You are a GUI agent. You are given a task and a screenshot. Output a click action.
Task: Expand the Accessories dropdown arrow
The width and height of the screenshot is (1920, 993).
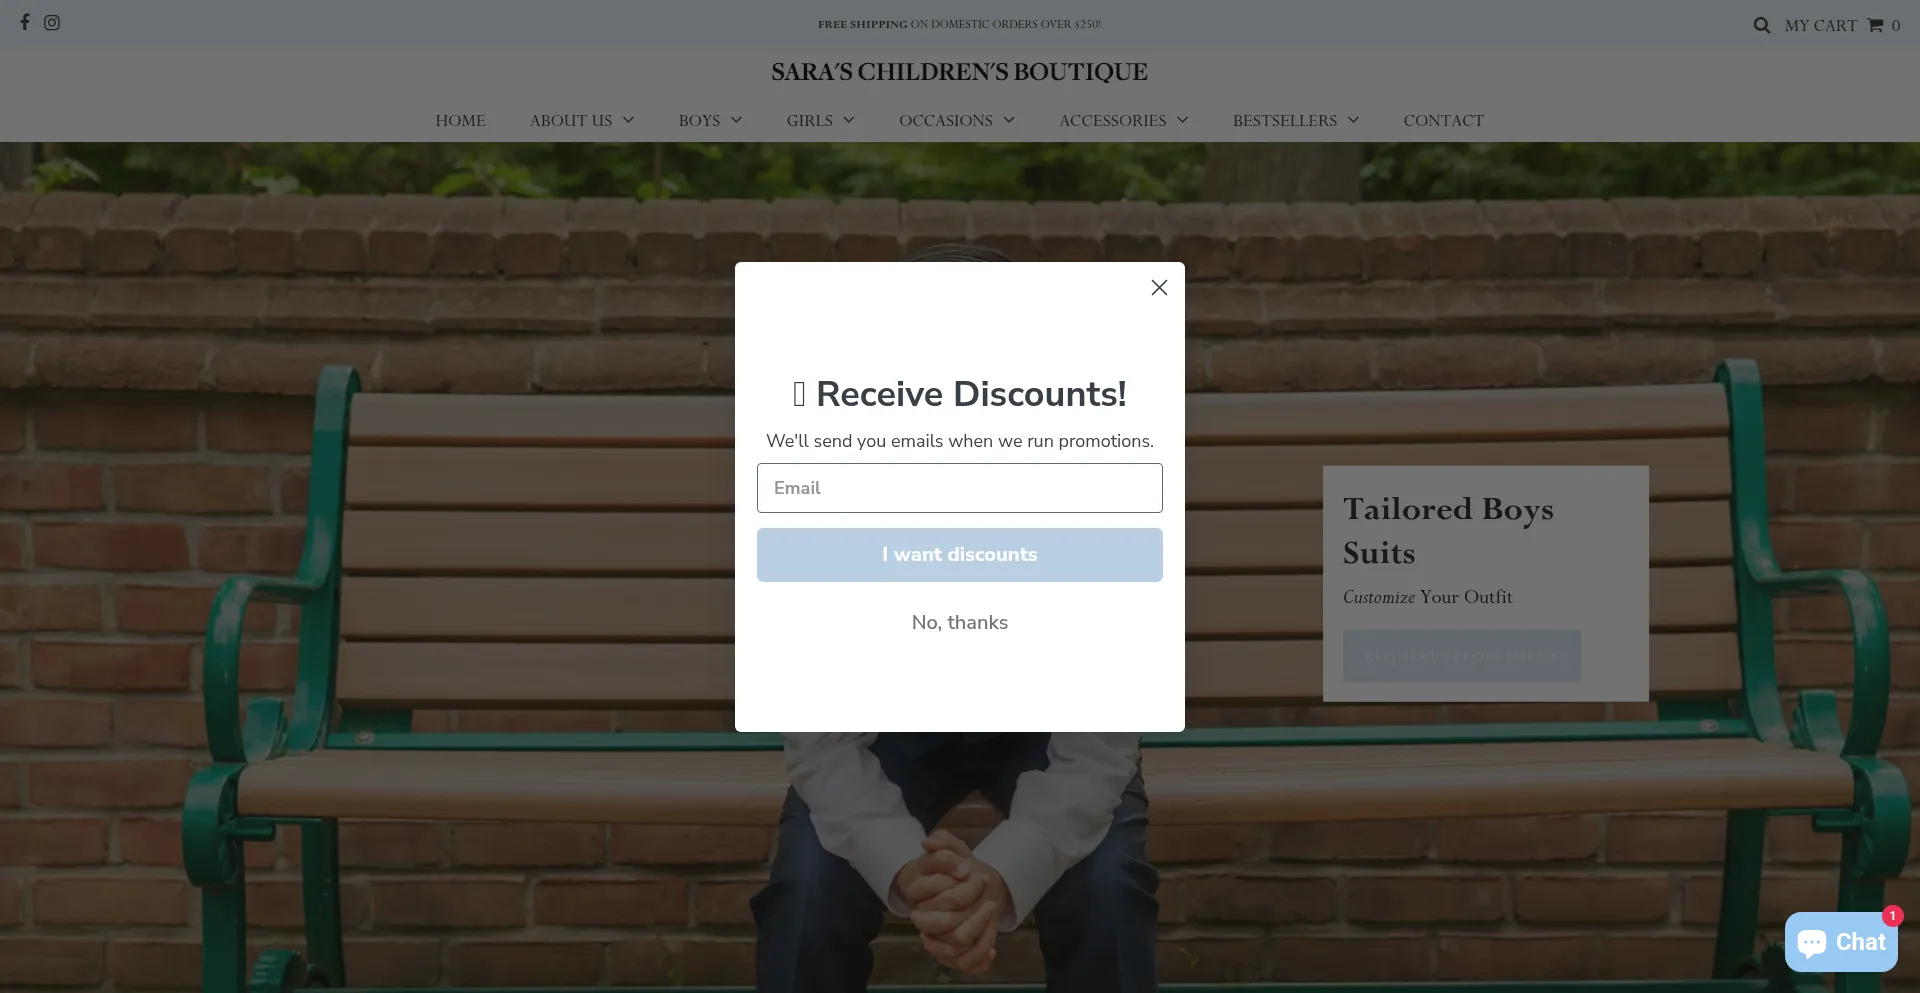pyautogui.click(x=1182, y=120)
